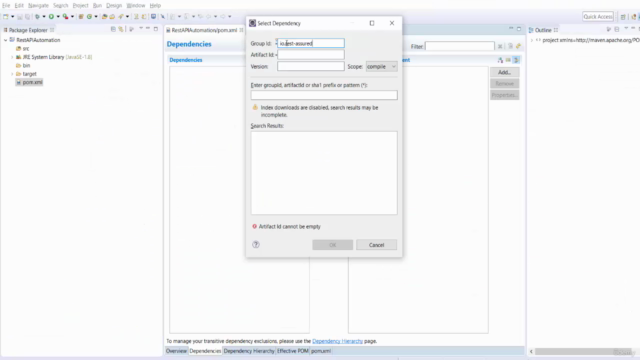Viewport: 640px width, 360px height.
Task: Open the Project menu
Action: 80,5
